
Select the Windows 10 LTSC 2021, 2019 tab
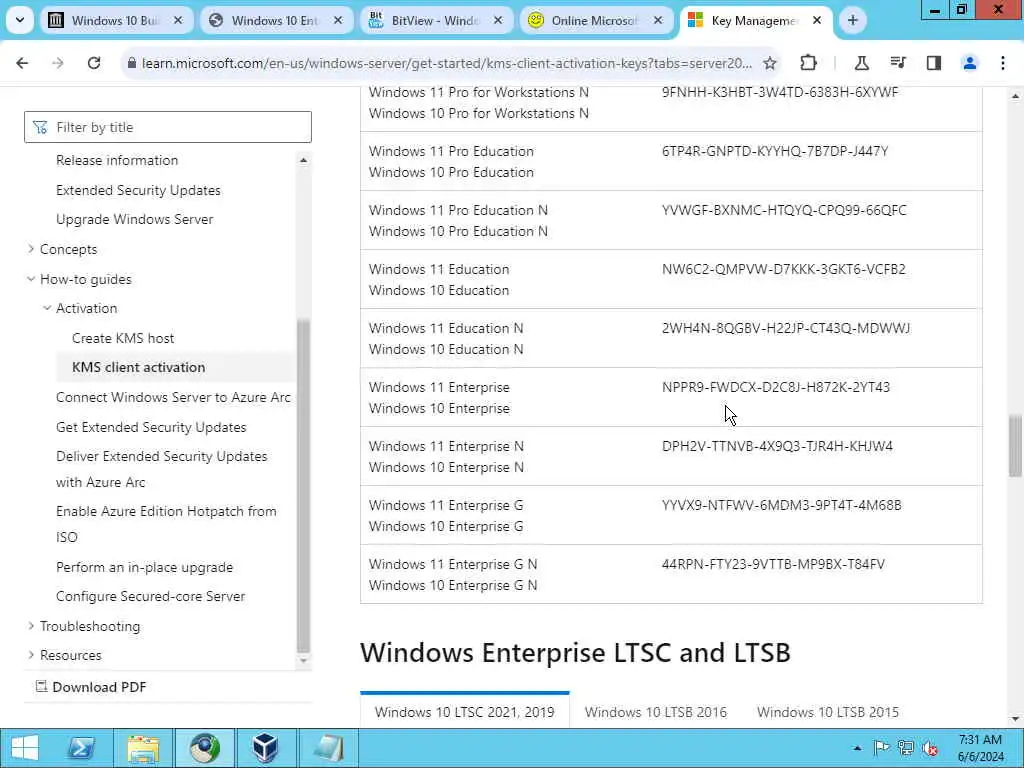(464, 711)
